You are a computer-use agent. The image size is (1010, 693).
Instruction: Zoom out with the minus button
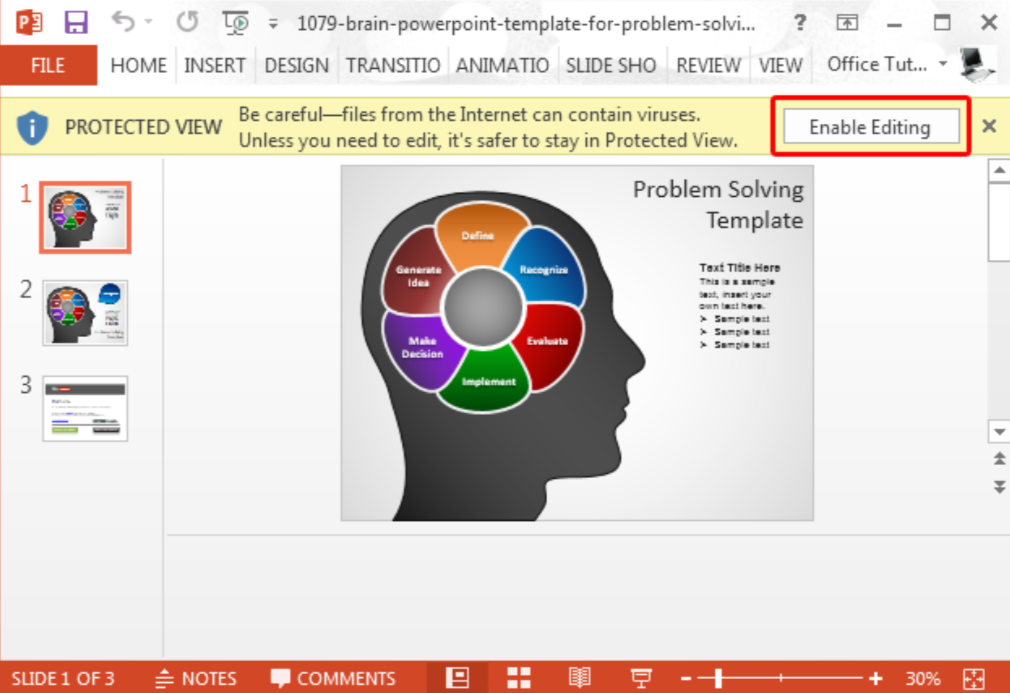[686, 678]
